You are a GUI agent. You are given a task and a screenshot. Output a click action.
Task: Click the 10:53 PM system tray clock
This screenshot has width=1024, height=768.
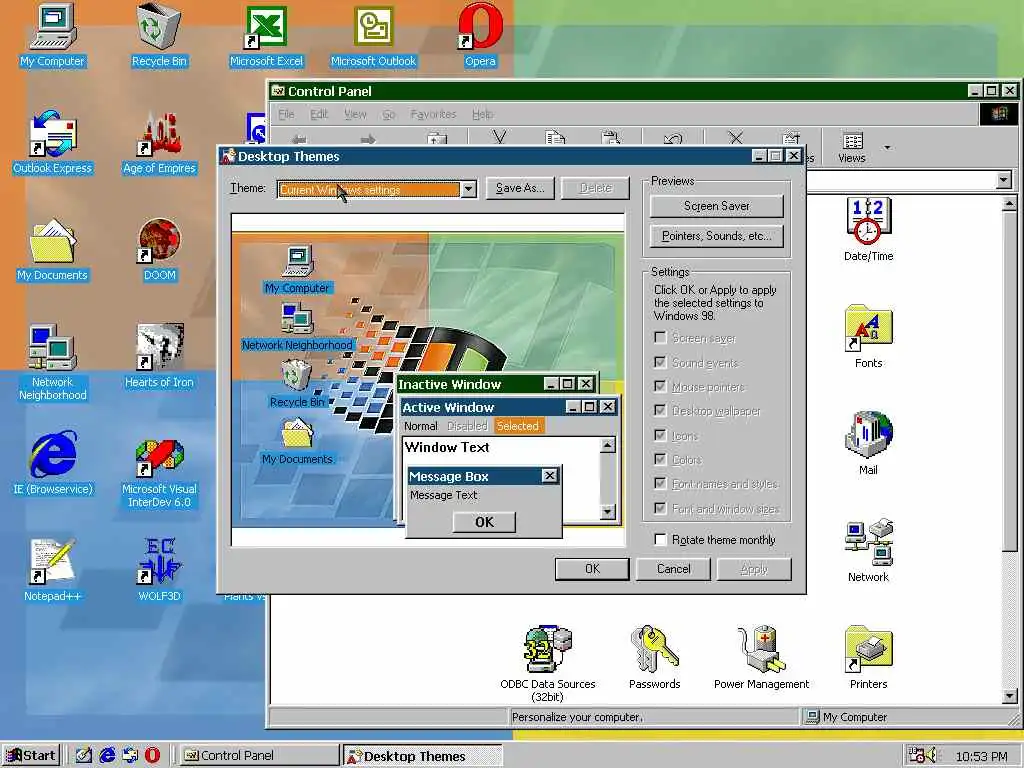[981, 756]
